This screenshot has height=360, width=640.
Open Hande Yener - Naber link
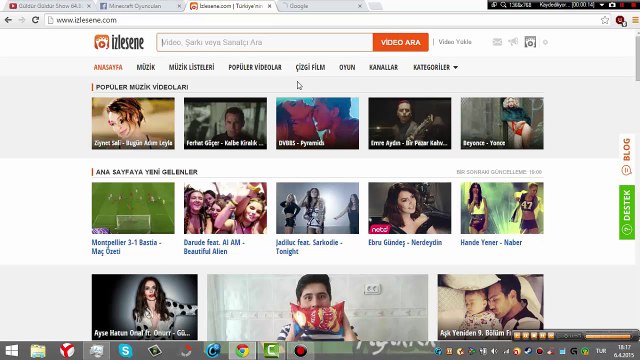[x=491, y=242]
